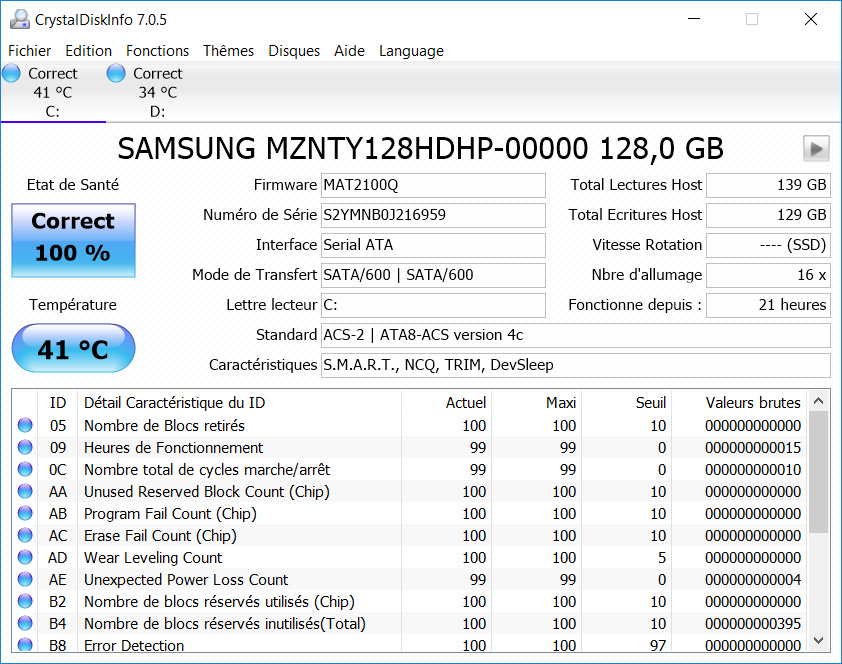
Task: Click status orb for Heures de Fonctionnement
Action: click(x=25, y=448)
